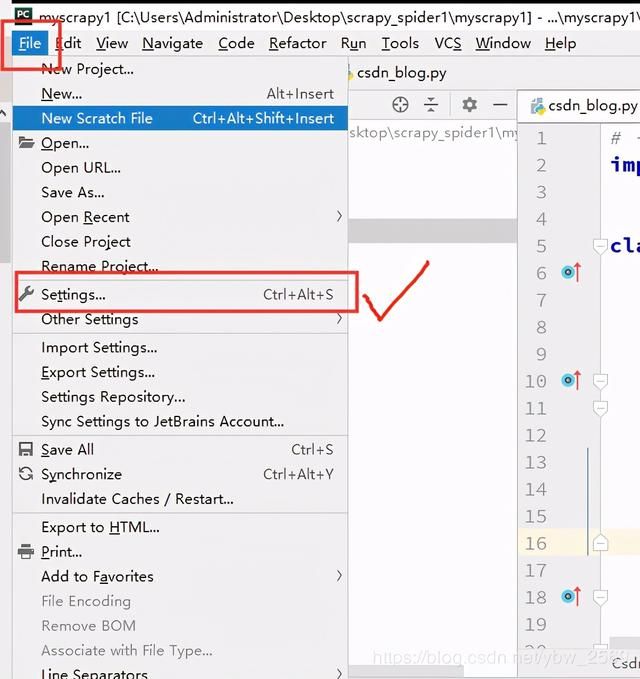Click Export Settings... entry

coord(180,372)
